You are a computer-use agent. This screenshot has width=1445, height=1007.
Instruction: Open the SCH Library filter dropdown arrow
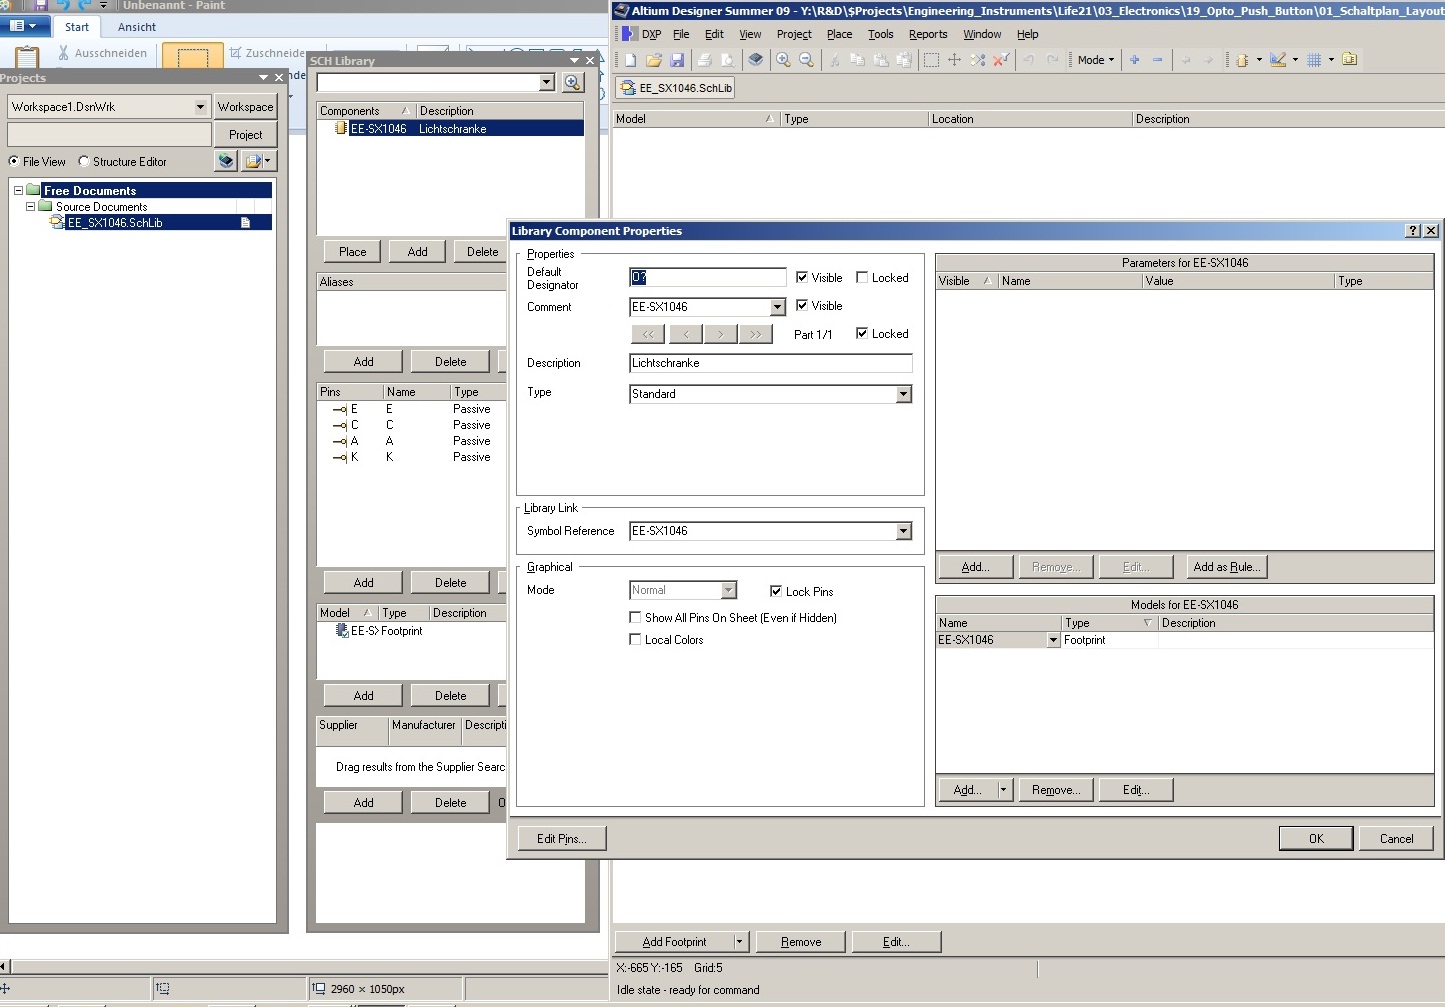click(x=546, y=82)
